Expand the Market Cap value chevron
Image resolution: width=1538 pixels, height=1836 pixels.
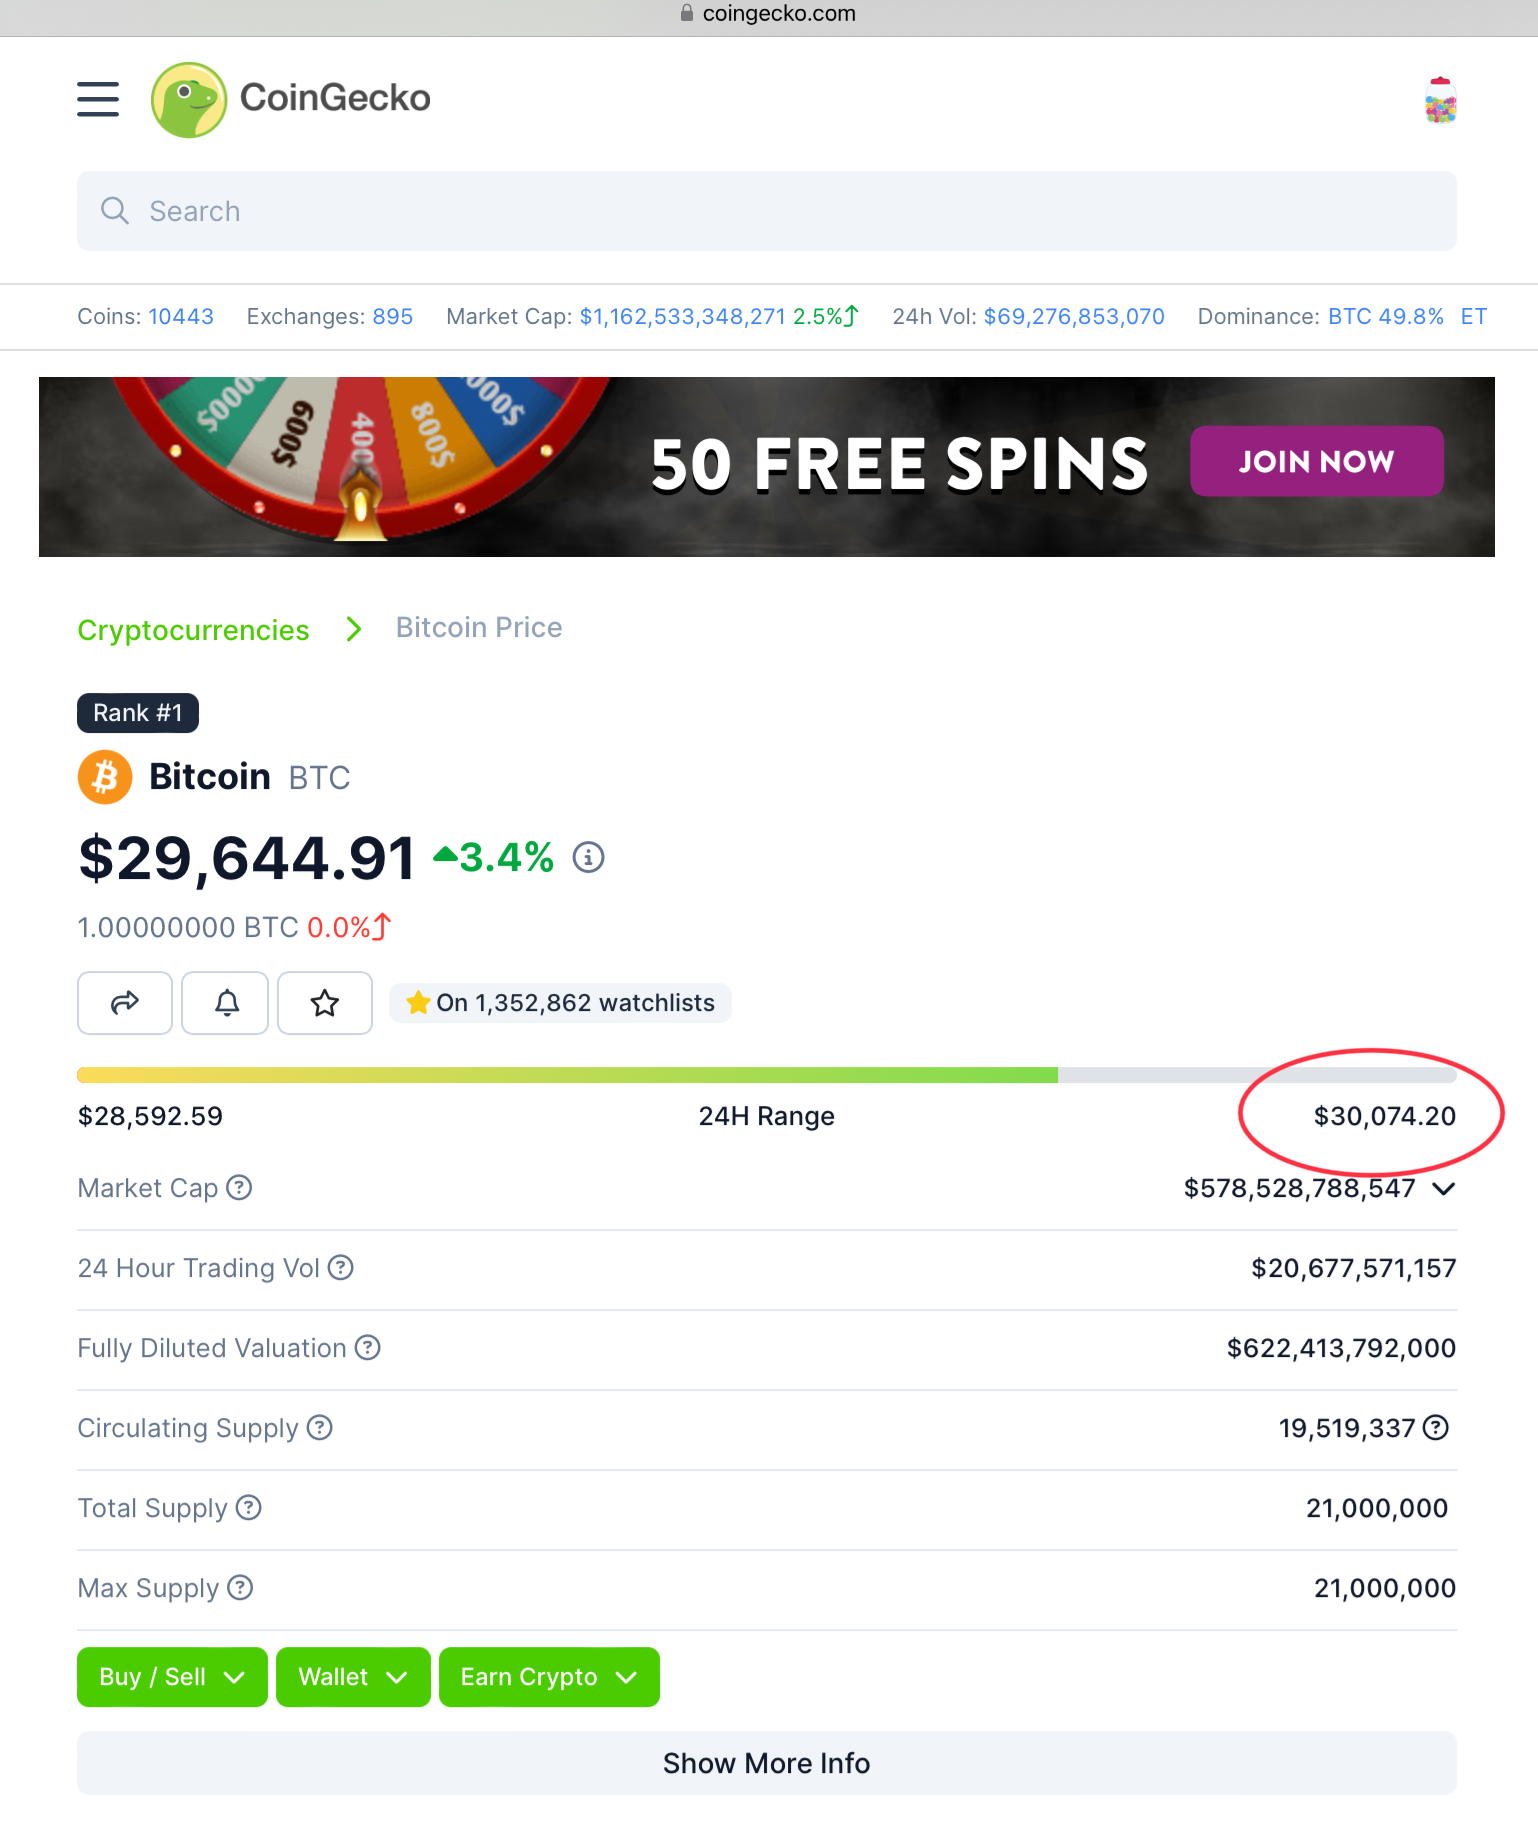pyautogui.click(x=1443, y=1189)
